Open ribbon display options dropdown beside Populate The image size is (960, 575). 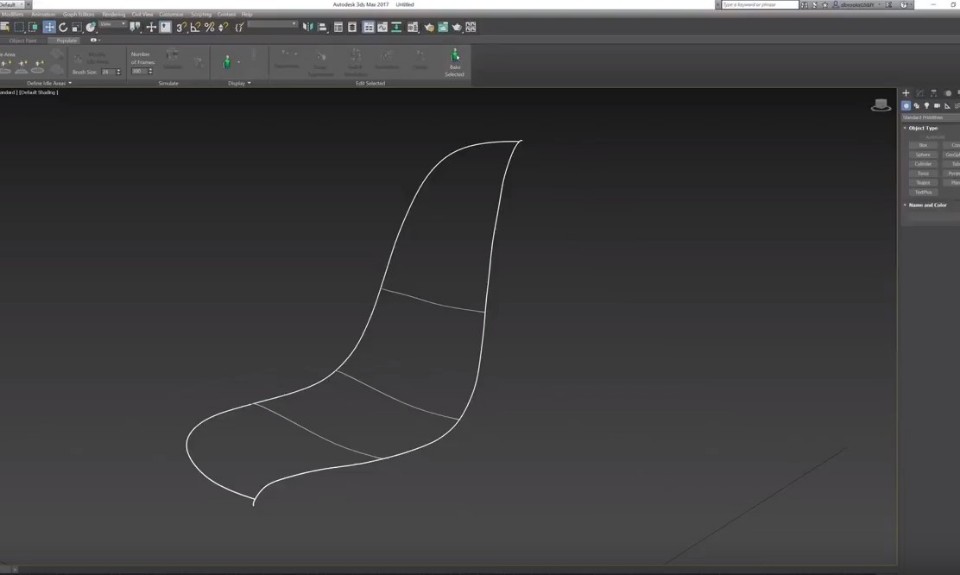click(95, 40)
